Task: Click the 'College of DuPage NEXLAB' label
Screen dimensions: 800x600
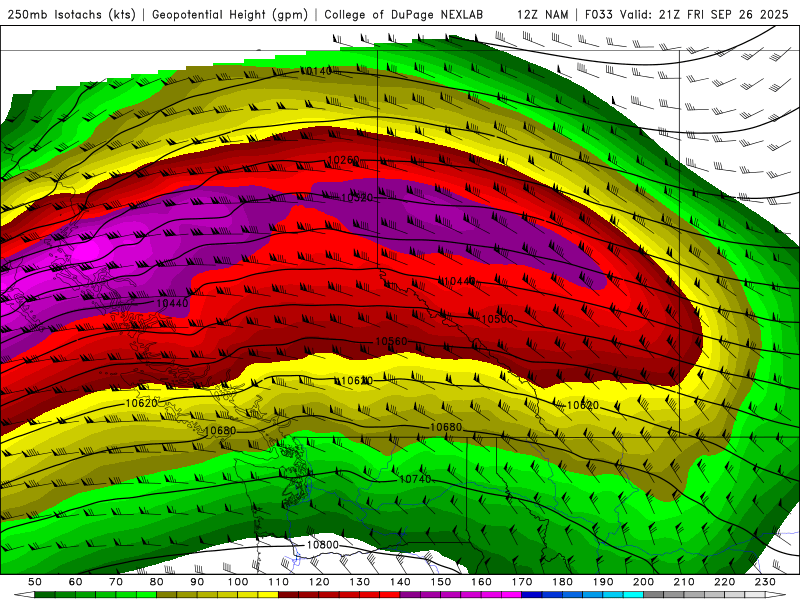Action: (404, 14)
